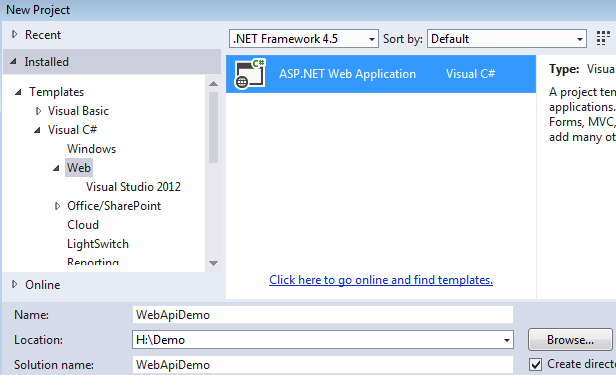The width and height of the screenshot is (616, 375).
Task: Click the template tree scrollbar thumb
Action: pos(213,127)
